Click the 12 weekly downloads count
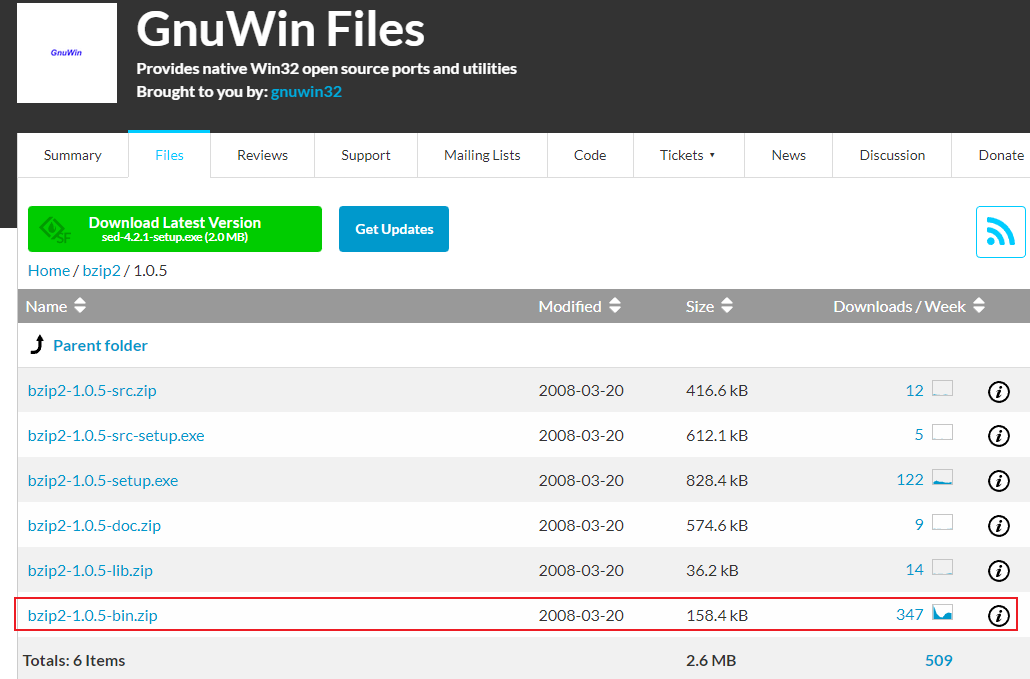The height and width of the screenshot is (679, 1030). pyautogui.click(x=914, y=391)
